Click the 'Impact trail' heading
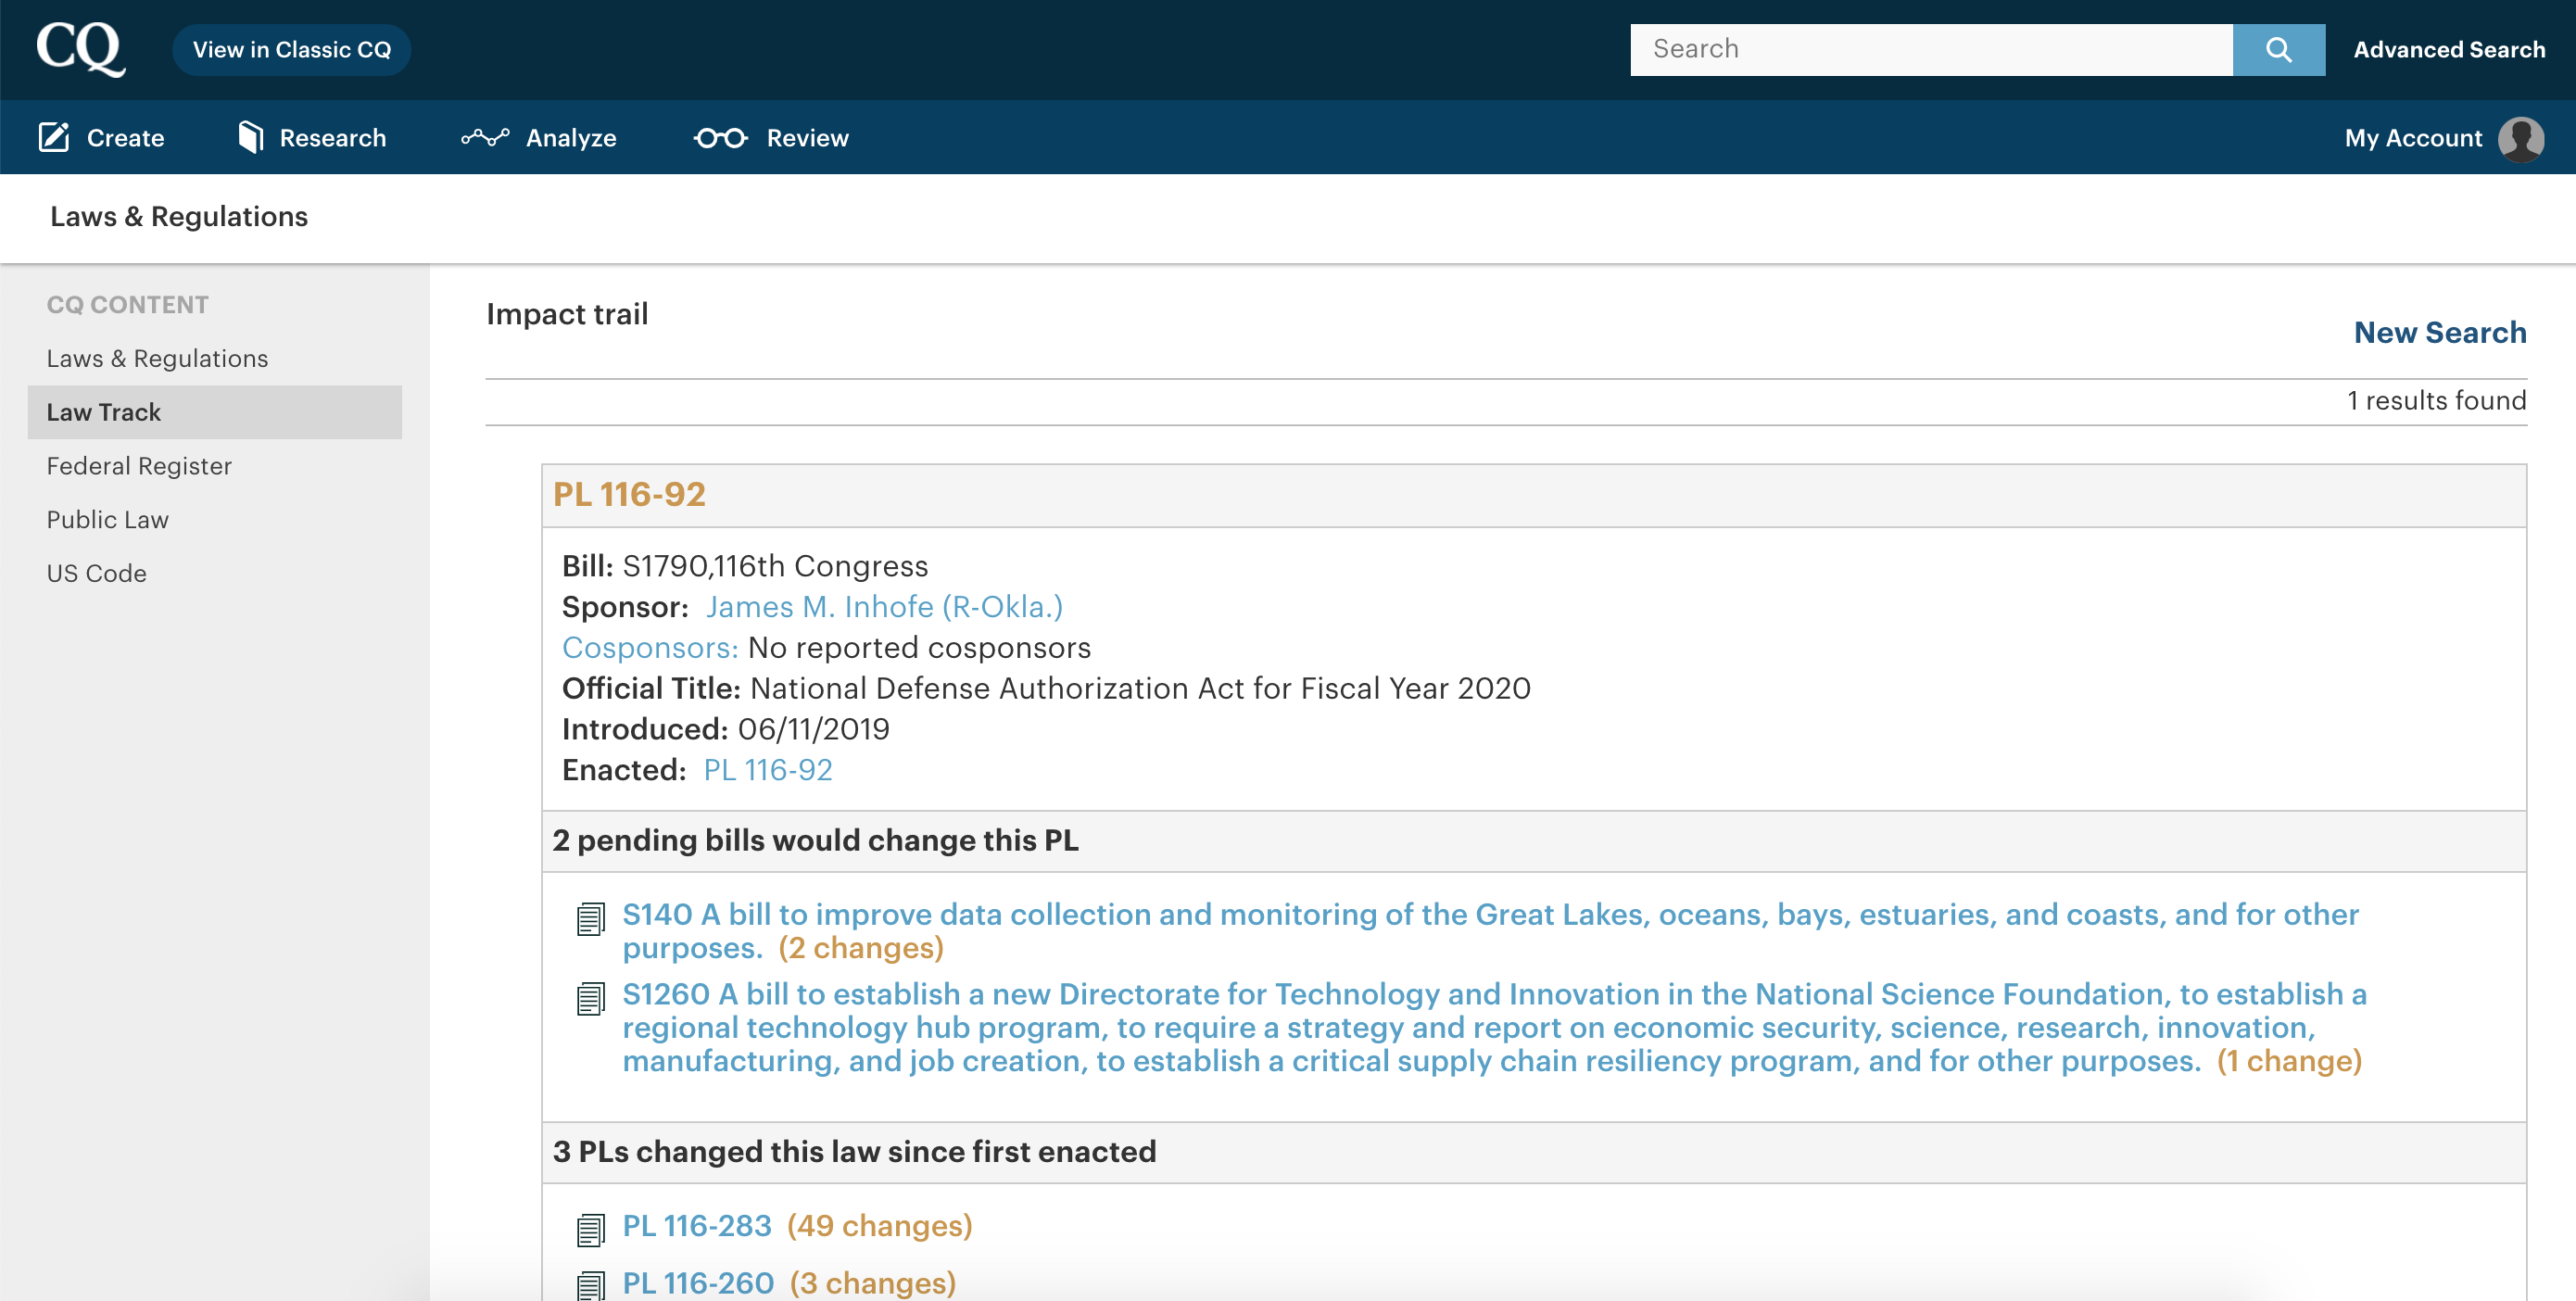 (x=567, y=314)
